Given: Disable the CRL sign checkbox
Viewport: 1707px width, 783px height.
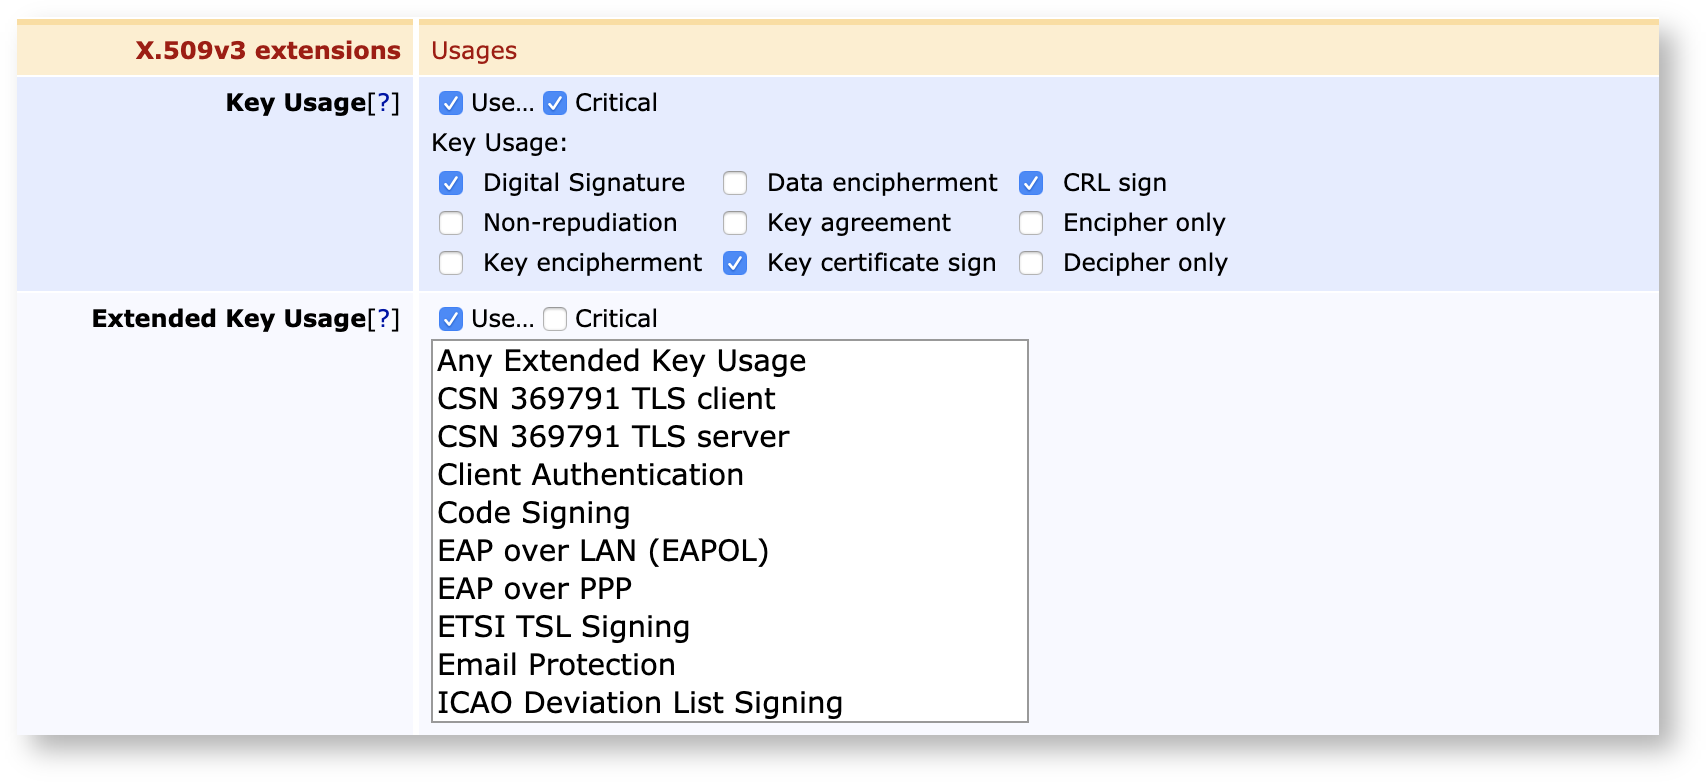Looking at the screenshot, I should [1031, 183].
